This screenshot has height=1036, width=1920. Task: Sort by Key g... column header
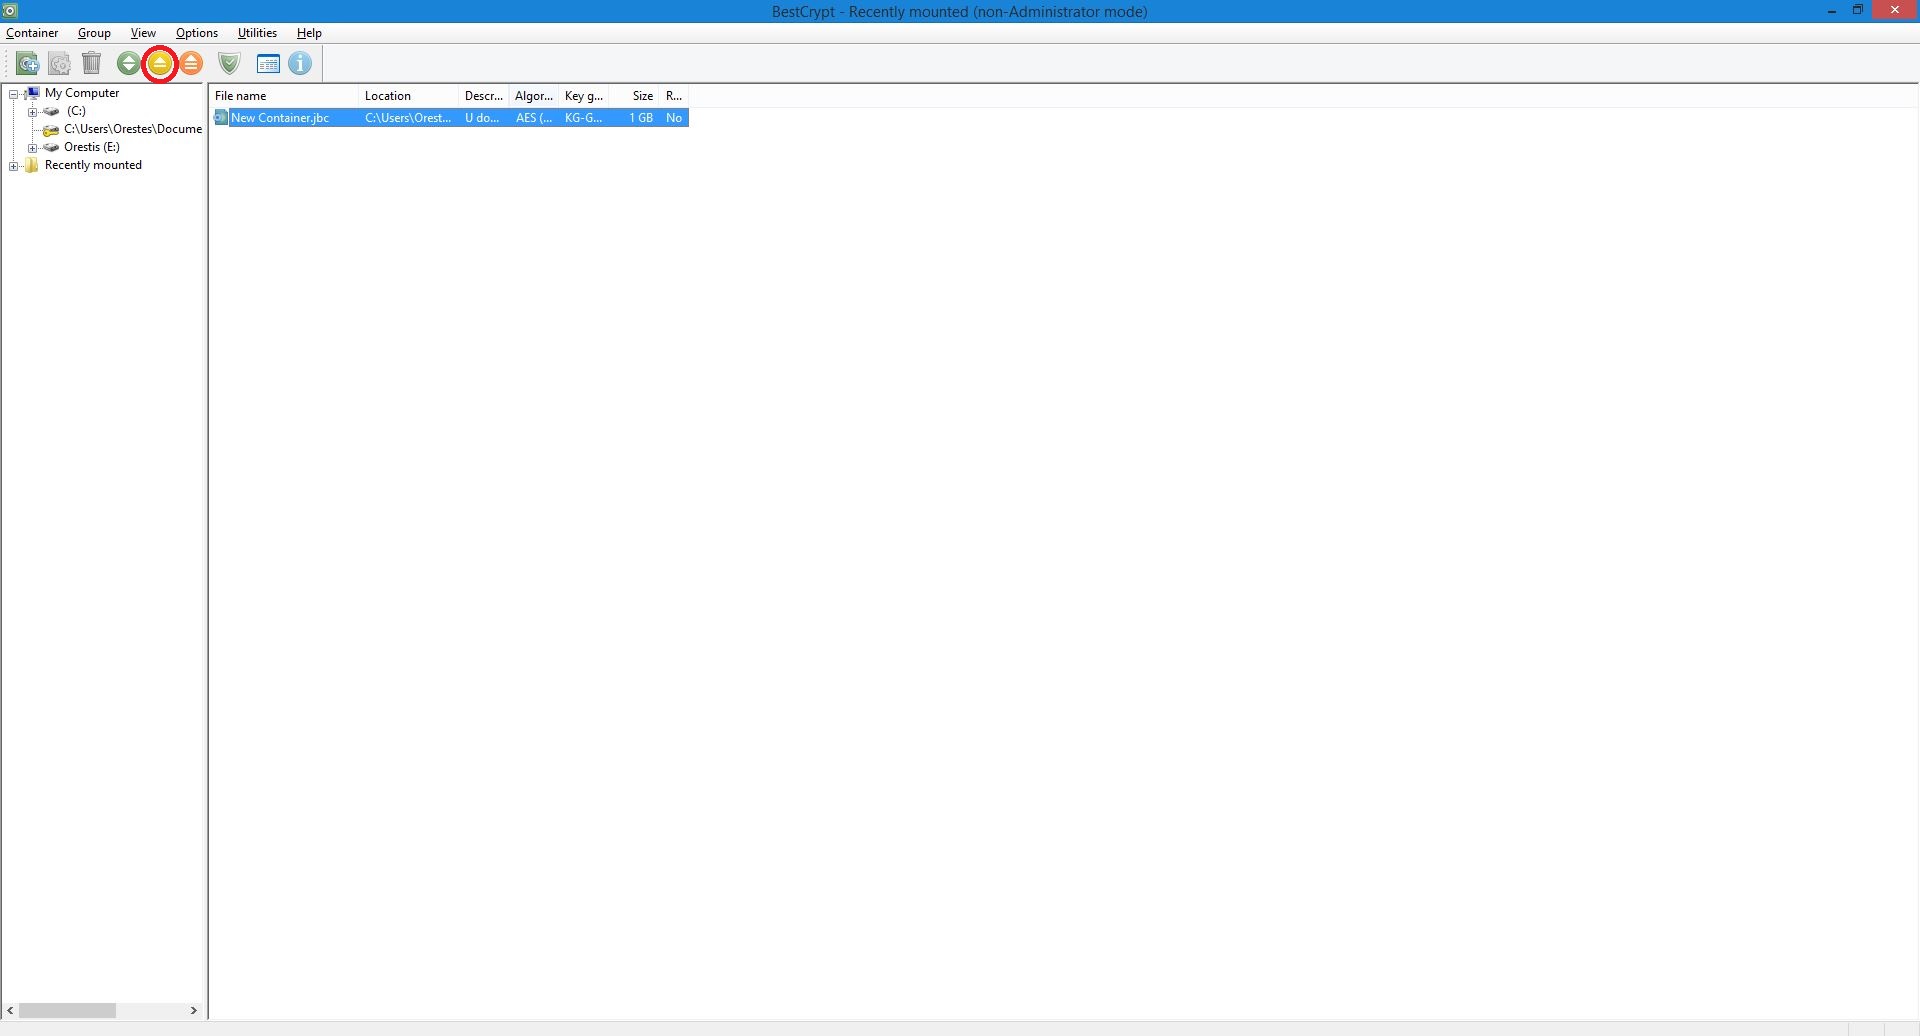583,96
